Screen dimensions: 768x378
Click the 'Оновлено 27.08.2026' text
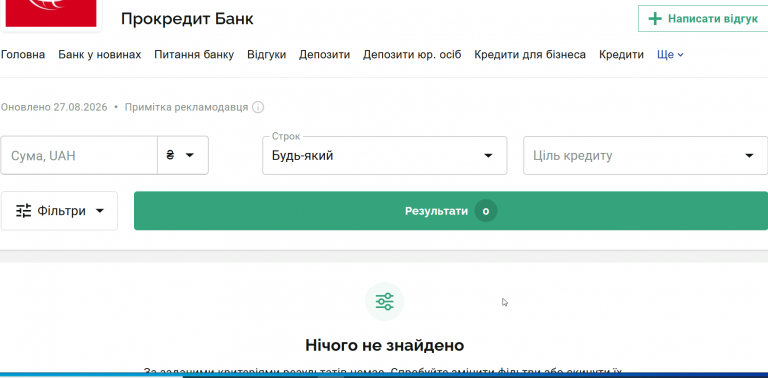click(54, 107)
